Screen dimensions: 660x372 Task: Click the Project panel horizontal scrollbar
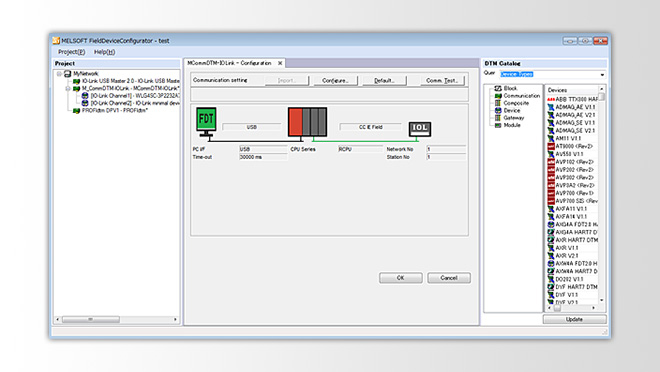click(x=117, y=319)
